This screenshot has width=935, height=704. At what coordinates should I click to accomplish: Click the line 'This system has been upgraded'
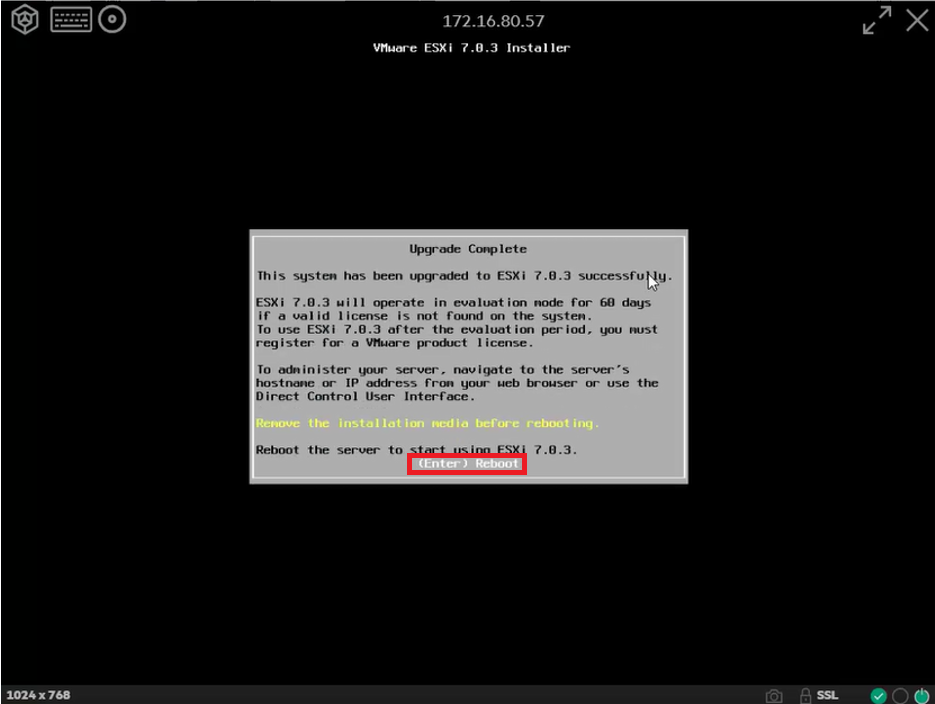(x=465, y=276)
